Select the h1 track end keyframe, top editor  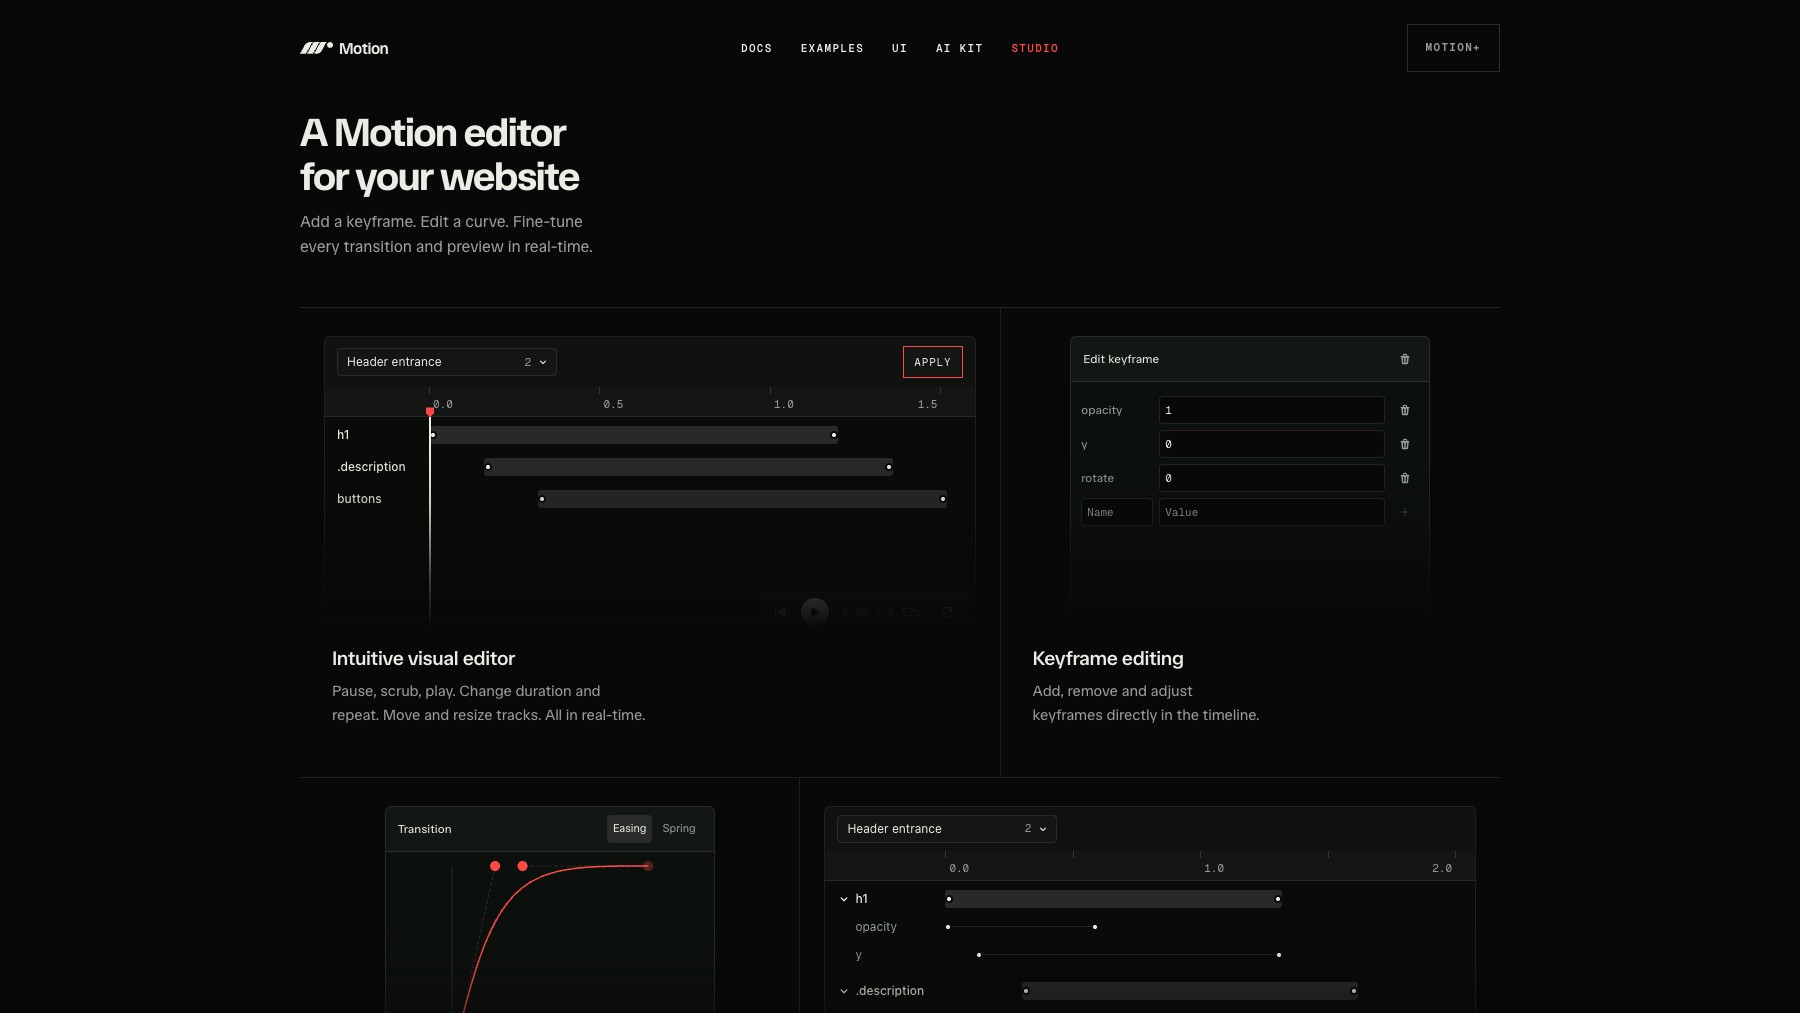pos(834,435)
